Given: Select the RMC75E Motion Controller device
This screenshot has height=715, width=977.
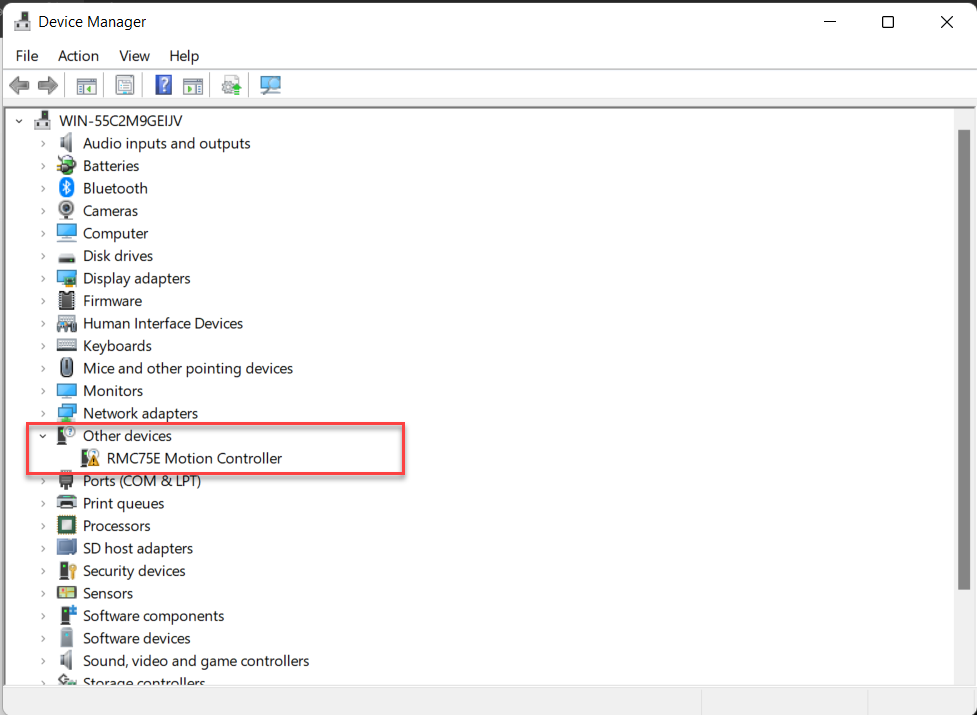Looking at the screenshot, I should coord(194,458).
